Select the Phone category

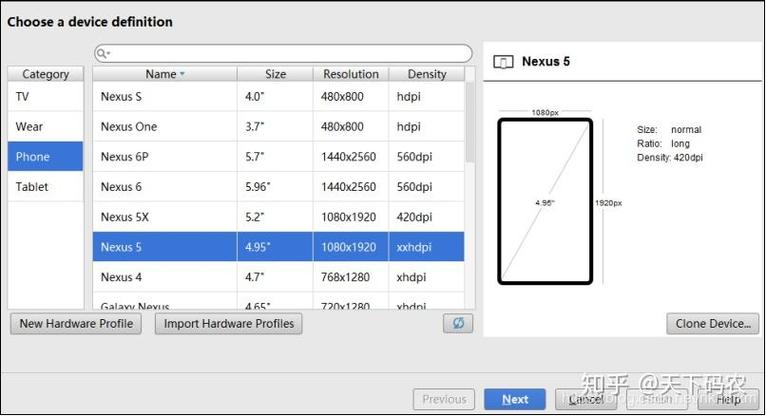45,157
